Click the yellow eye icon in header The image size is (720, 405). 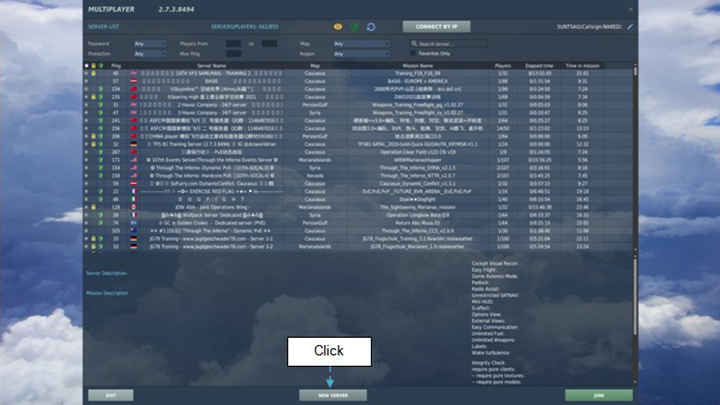click(x=338, y=26)
